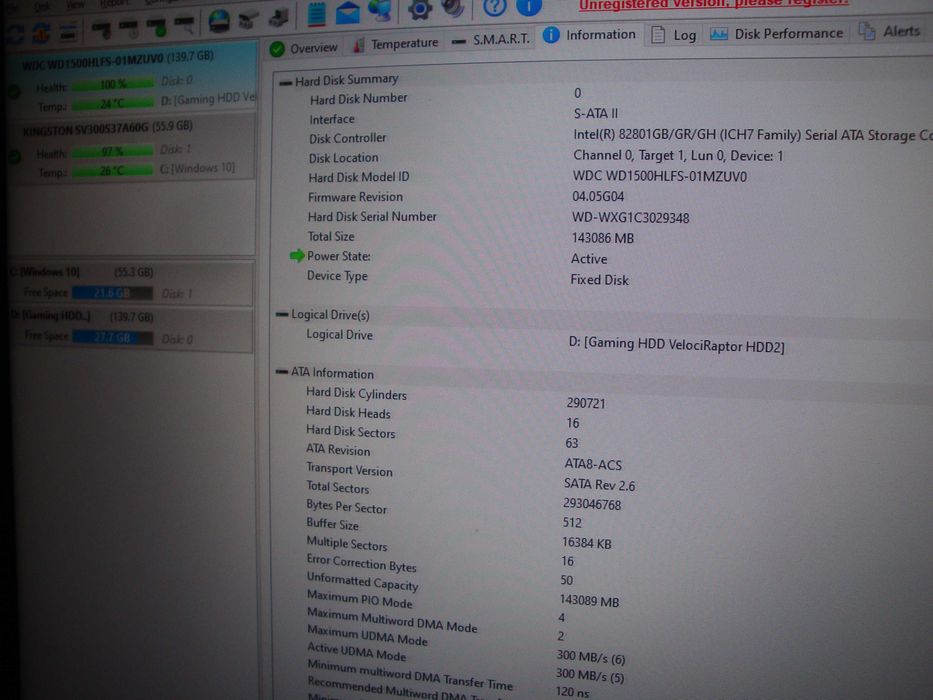This screenshot has height=700, width=933.
Task: Click the WDC disk 100% health bar
Action: click(113, 85)
